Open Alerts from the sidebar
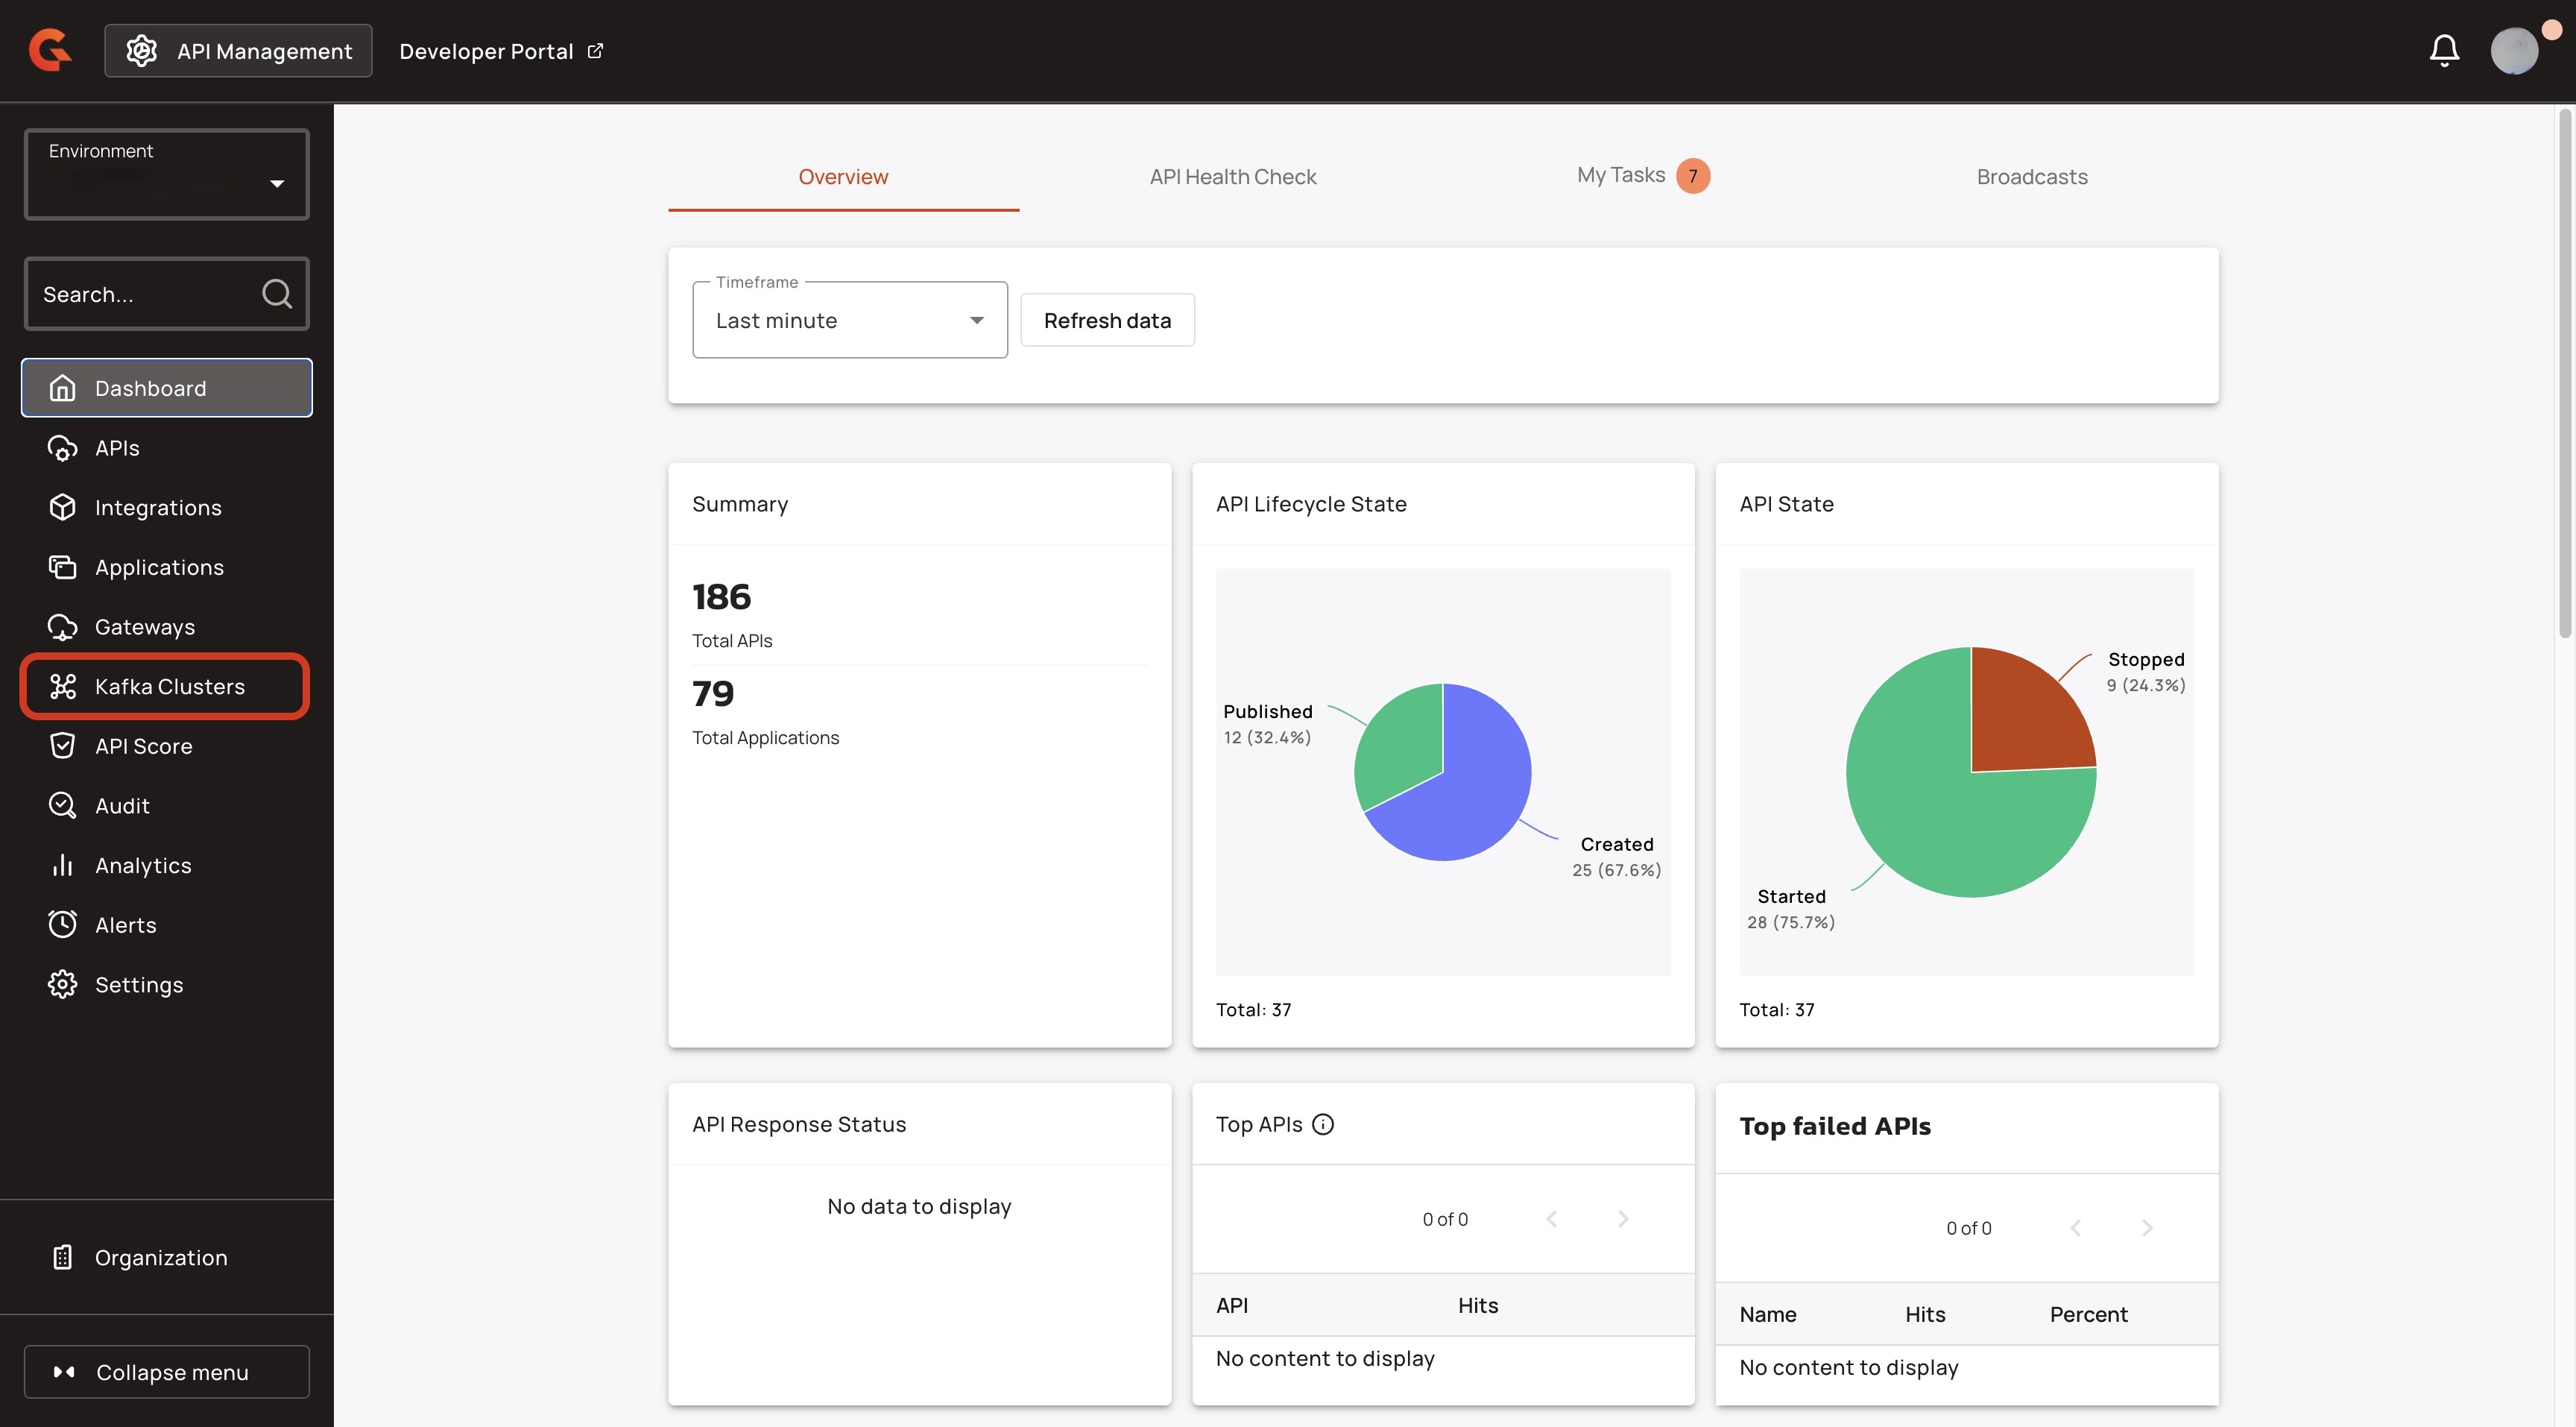The width and height of the screenshot is (2576, 1427). pos(125,925)
